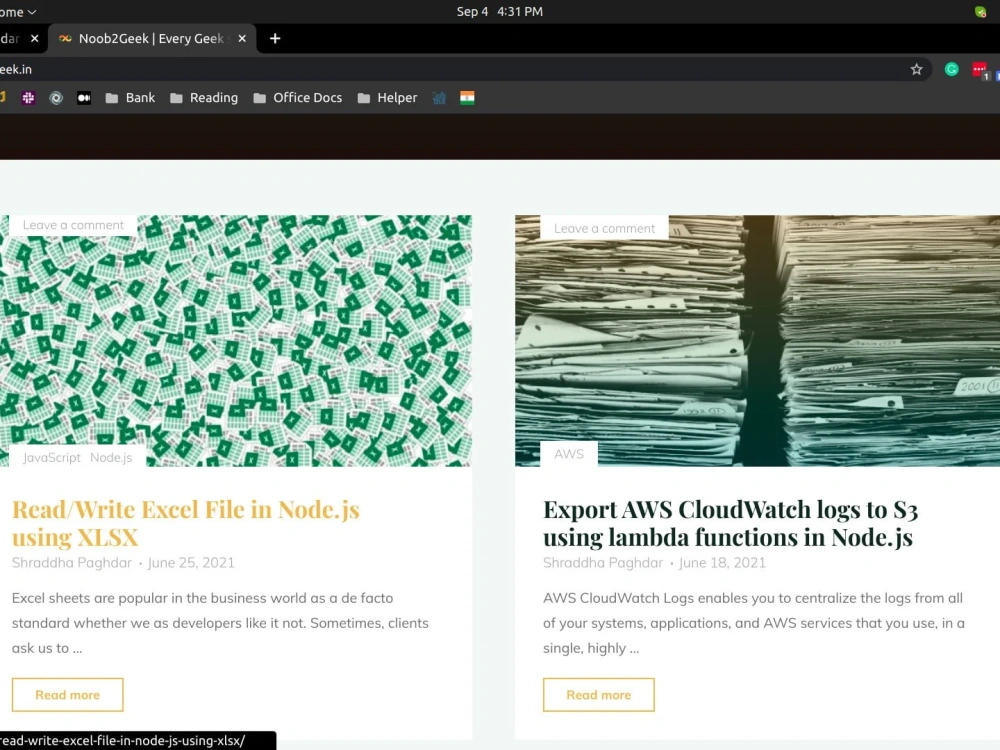This screenshot has height=750, width=1000.
Task: View author Shraddha Paghdar on CloudWatch post
Action: [603, 562]
